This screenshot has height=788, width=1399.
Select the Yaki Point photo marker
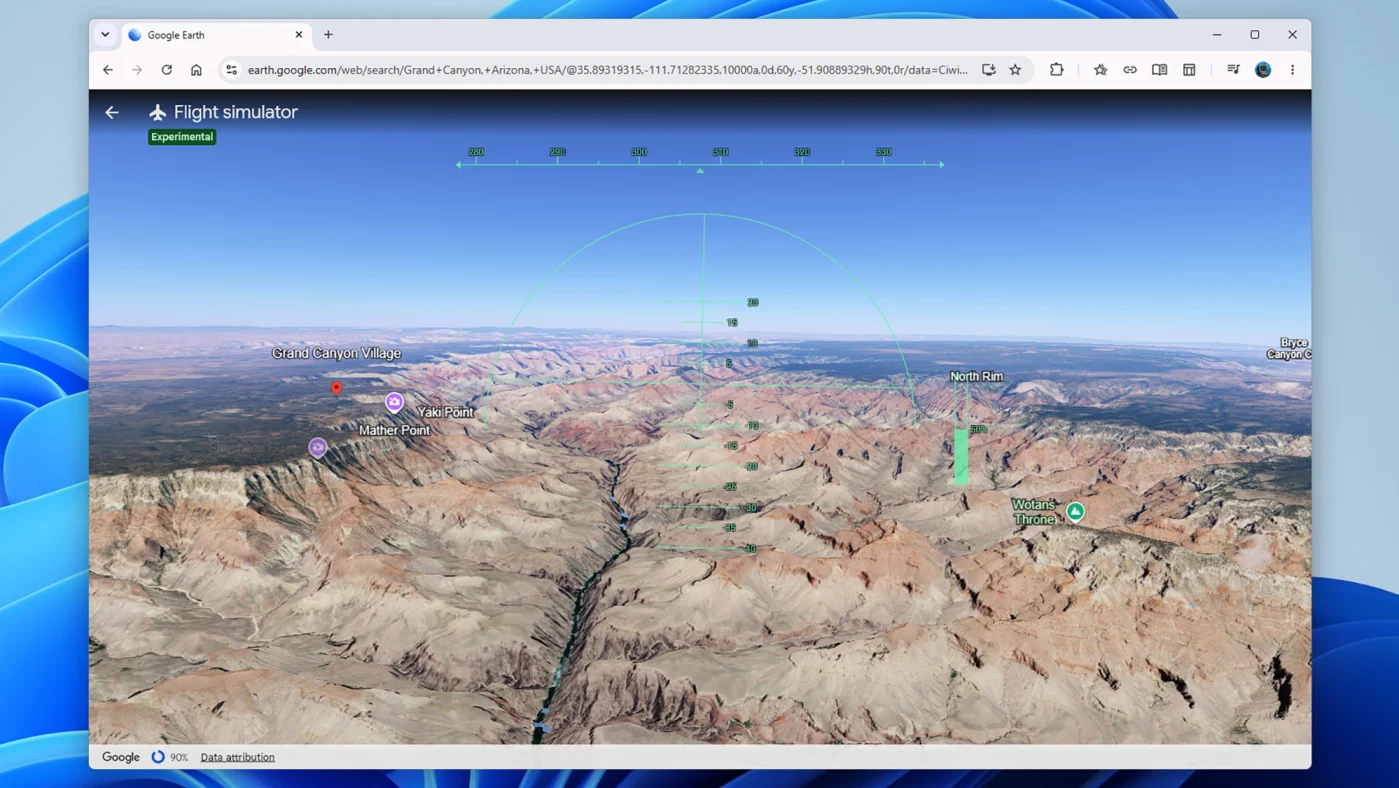(395, 402)
